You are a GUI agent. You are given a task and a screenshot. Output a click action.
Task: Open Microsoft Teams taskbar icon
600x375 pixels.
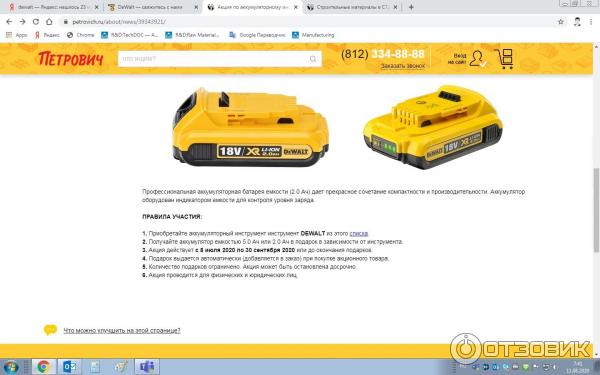(147, 367)
